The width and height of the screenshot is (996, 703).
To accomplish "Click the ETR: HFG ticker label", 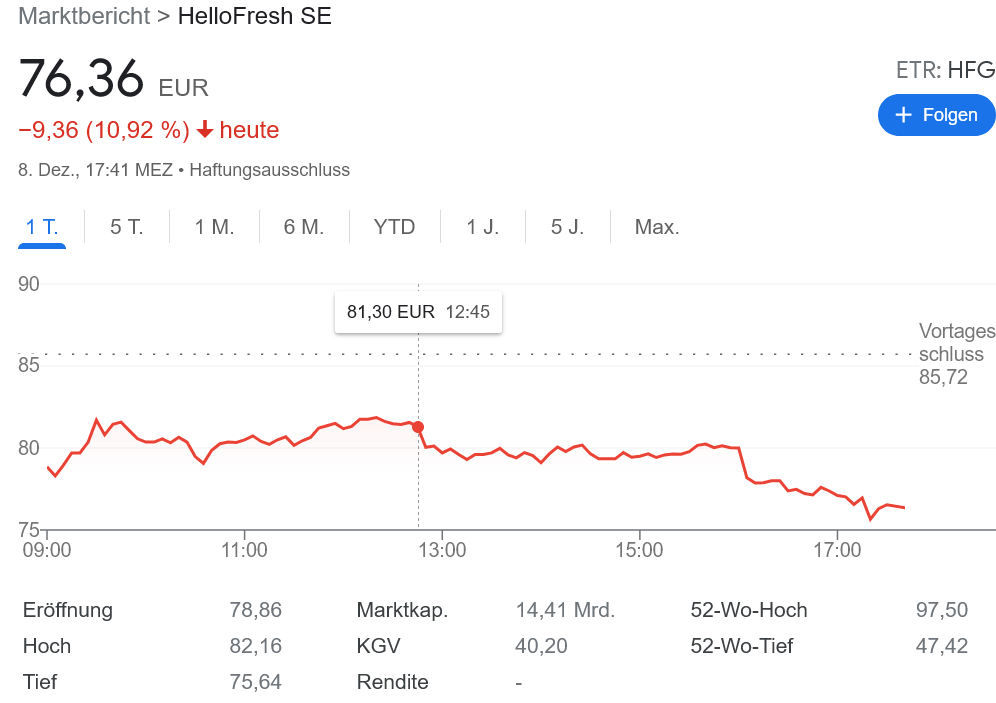I will pos(945,70).
